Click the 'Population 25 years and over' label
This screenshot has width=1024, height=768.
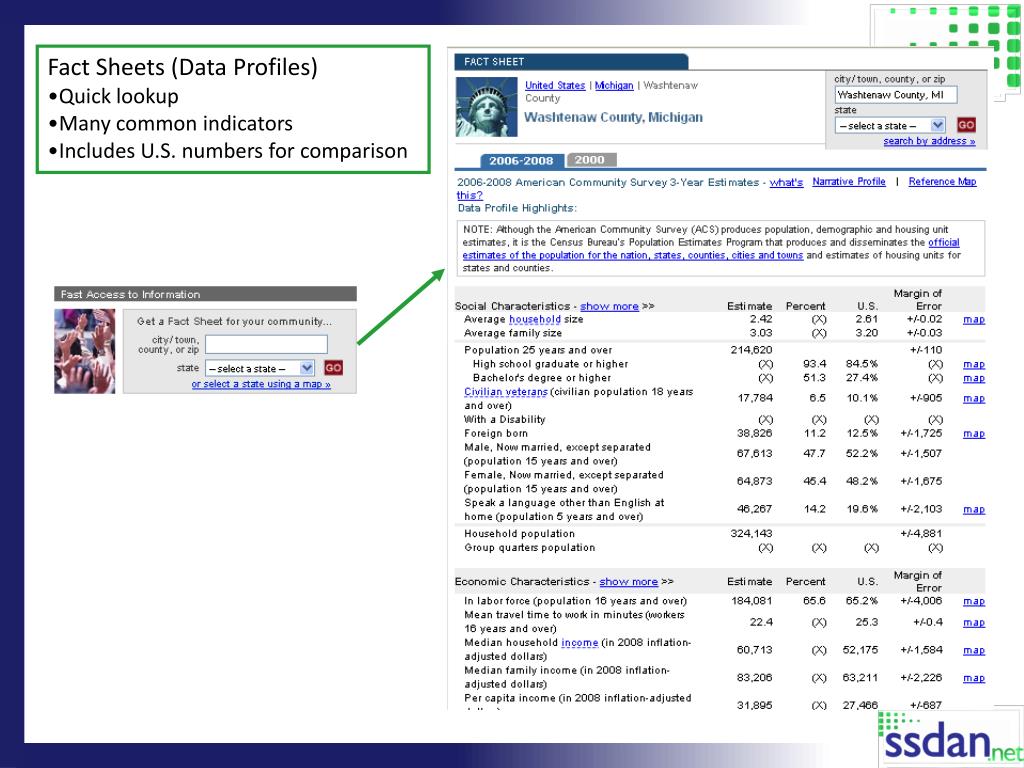pos(538,350)
